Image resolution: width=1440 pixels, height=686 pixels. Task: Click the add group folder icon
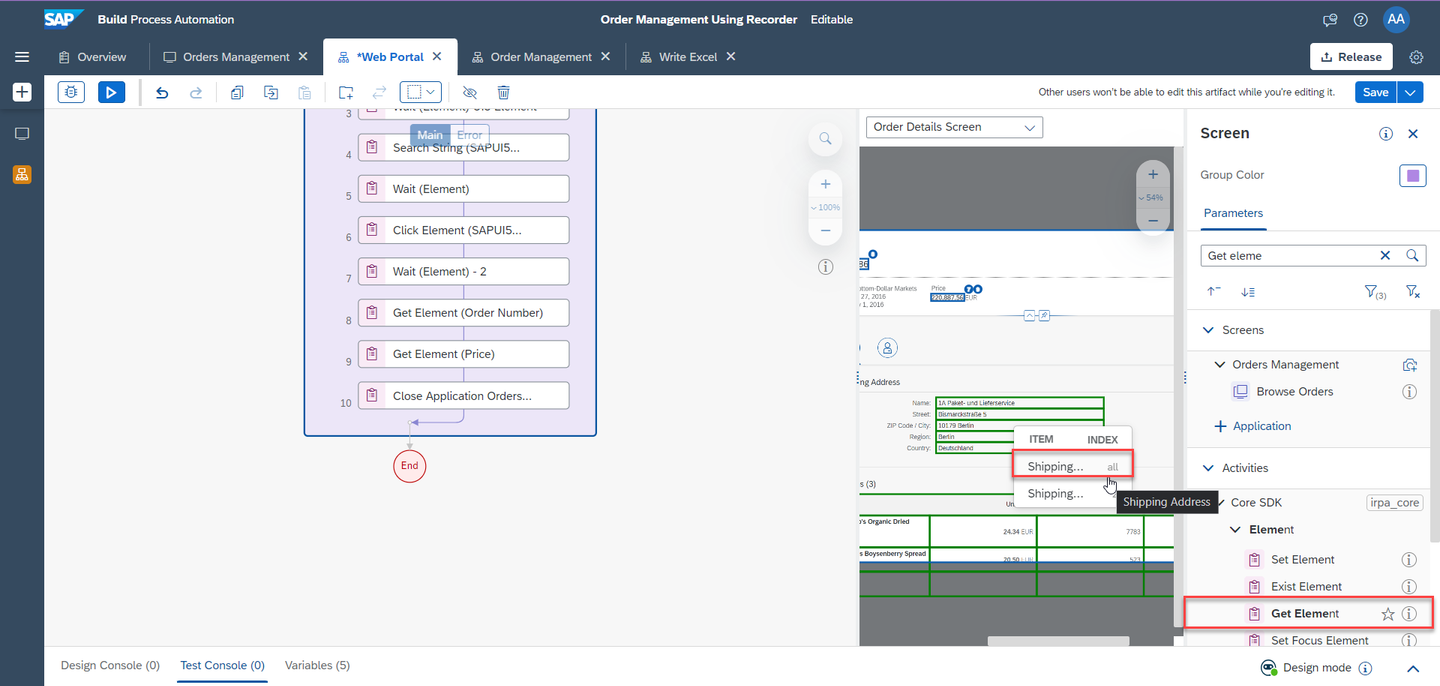coord(346,92)
